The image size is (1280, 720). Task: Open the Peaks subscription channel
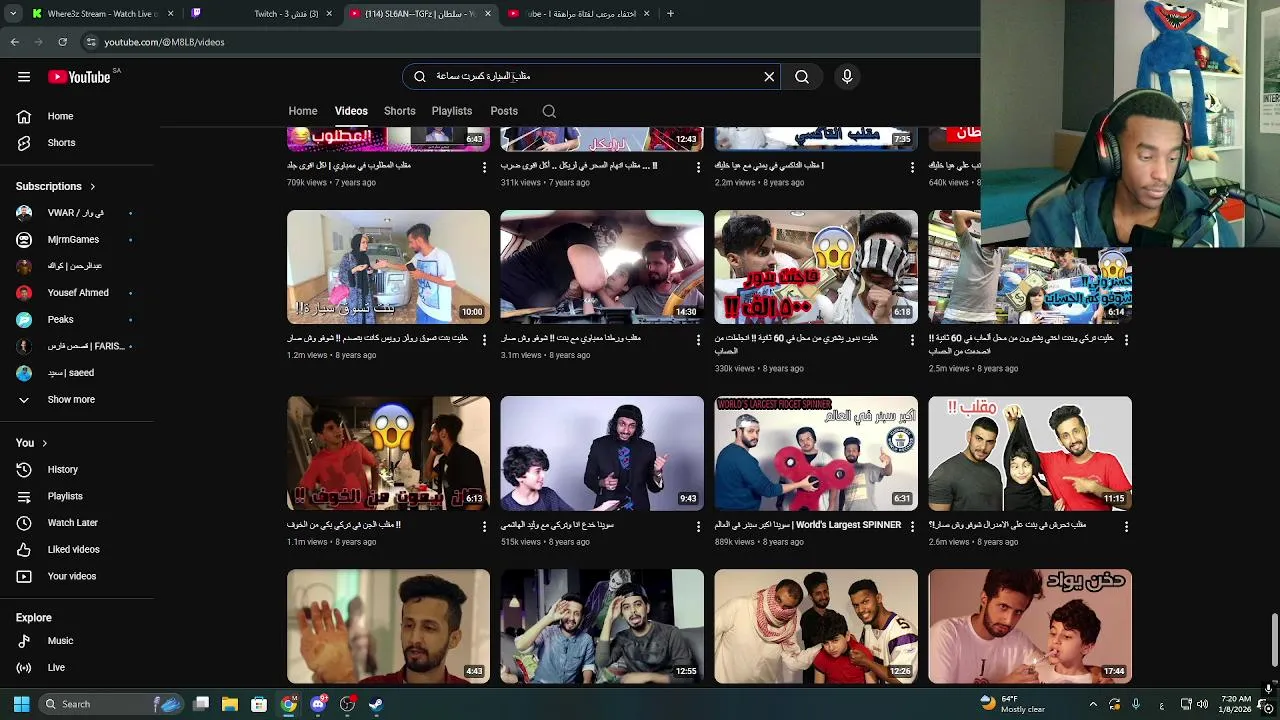(x=60, y=319)
